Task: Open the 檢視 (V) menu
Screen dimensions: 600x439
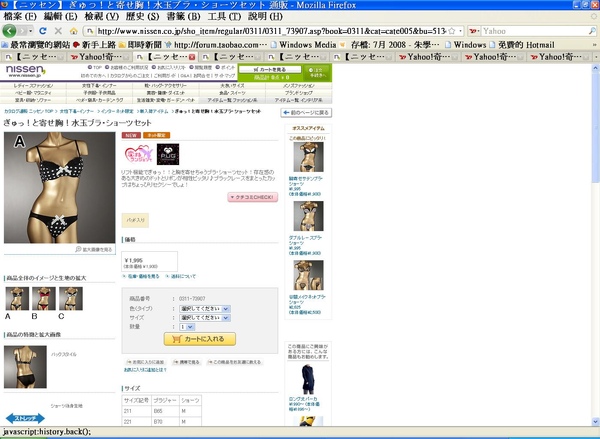Action: (101, 16)
